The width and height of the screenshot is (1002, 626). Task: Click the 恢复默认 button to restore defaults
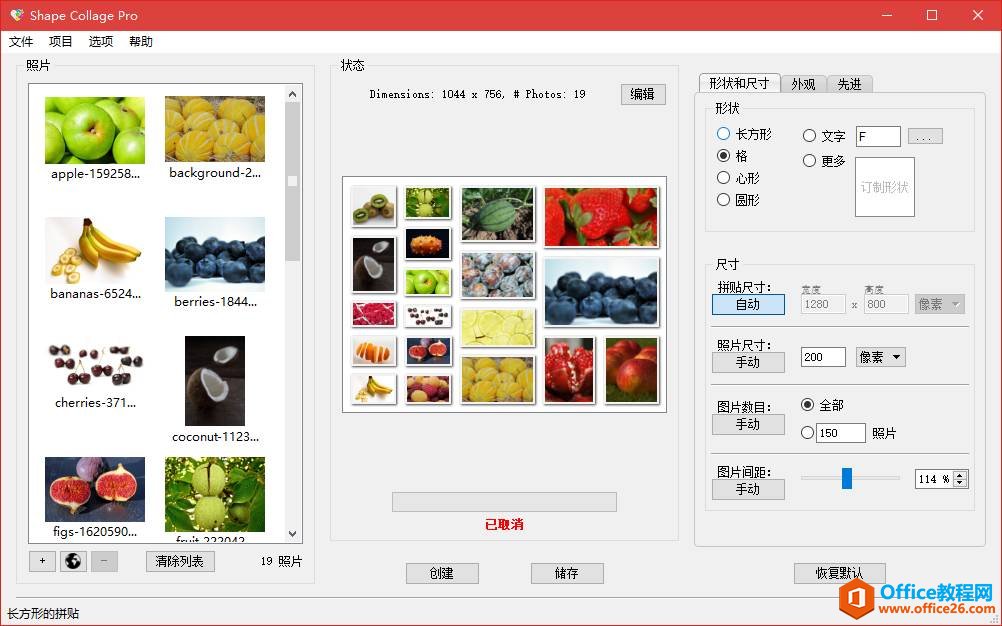[x=840, y=573]
